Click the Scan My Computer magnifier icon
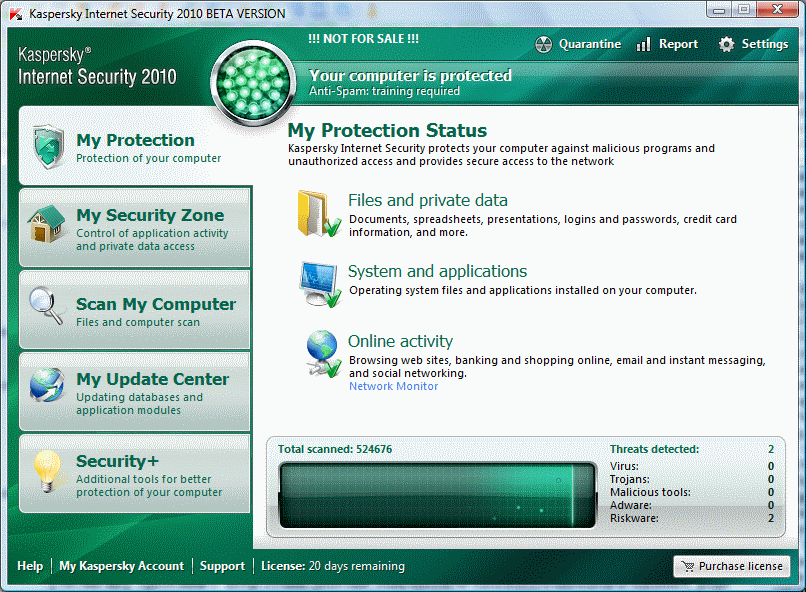Screen dimensions: 806x592 point(46,306)
